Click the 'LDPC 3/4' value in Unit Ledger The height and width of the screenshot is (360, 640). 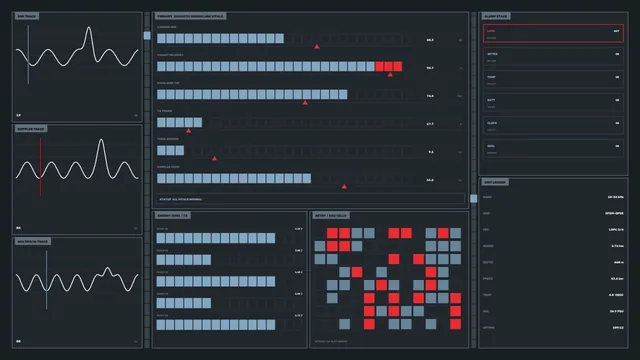(x=616, y=230)
